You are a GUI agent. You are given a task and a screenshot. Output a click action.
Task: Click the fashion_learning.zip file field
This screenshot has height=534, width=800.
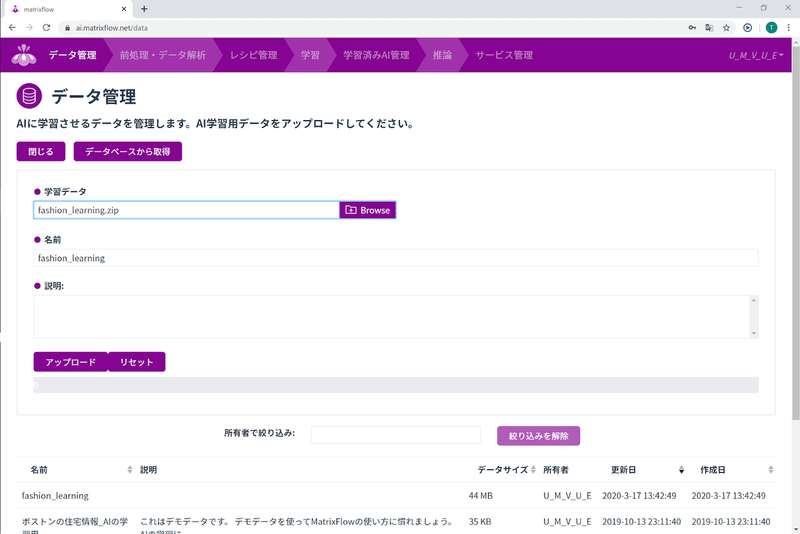tap(186, 210)
